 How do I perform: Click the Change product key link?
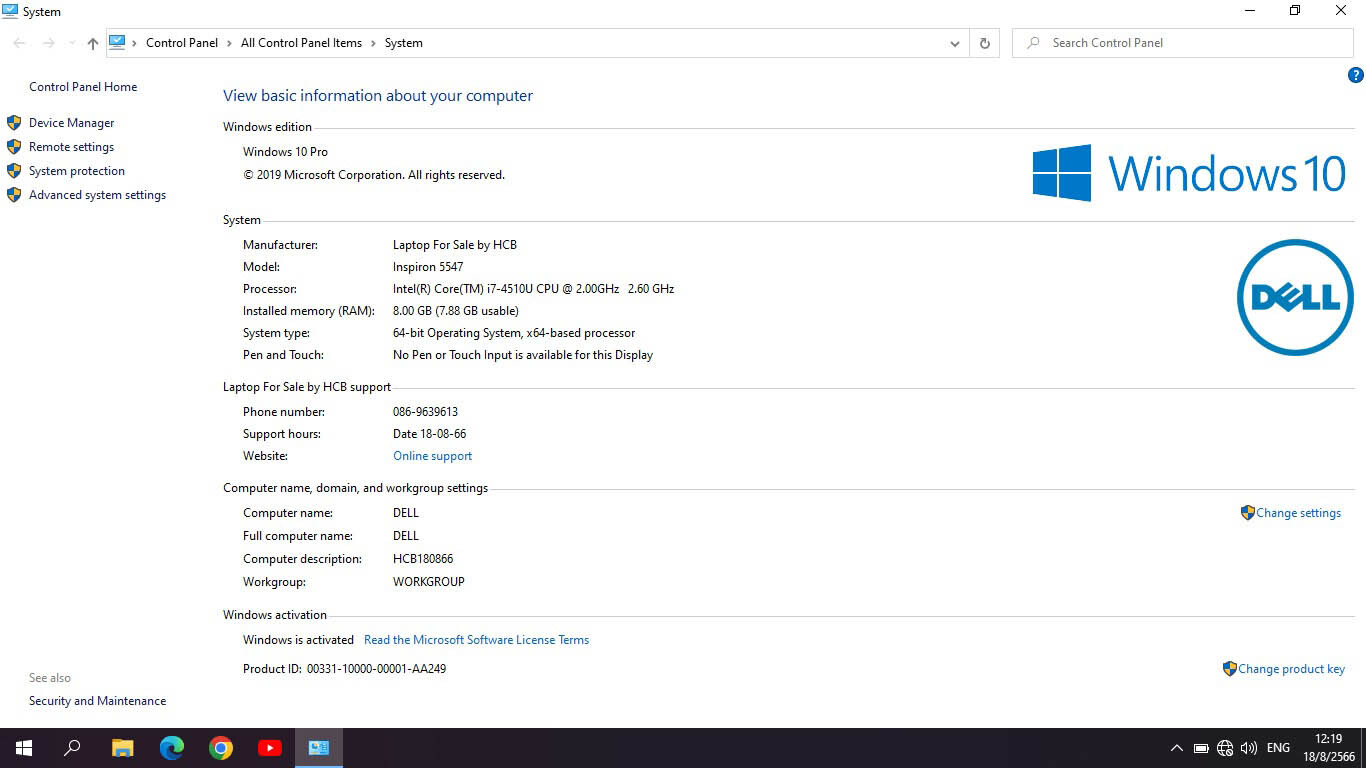click(1291, 669)
